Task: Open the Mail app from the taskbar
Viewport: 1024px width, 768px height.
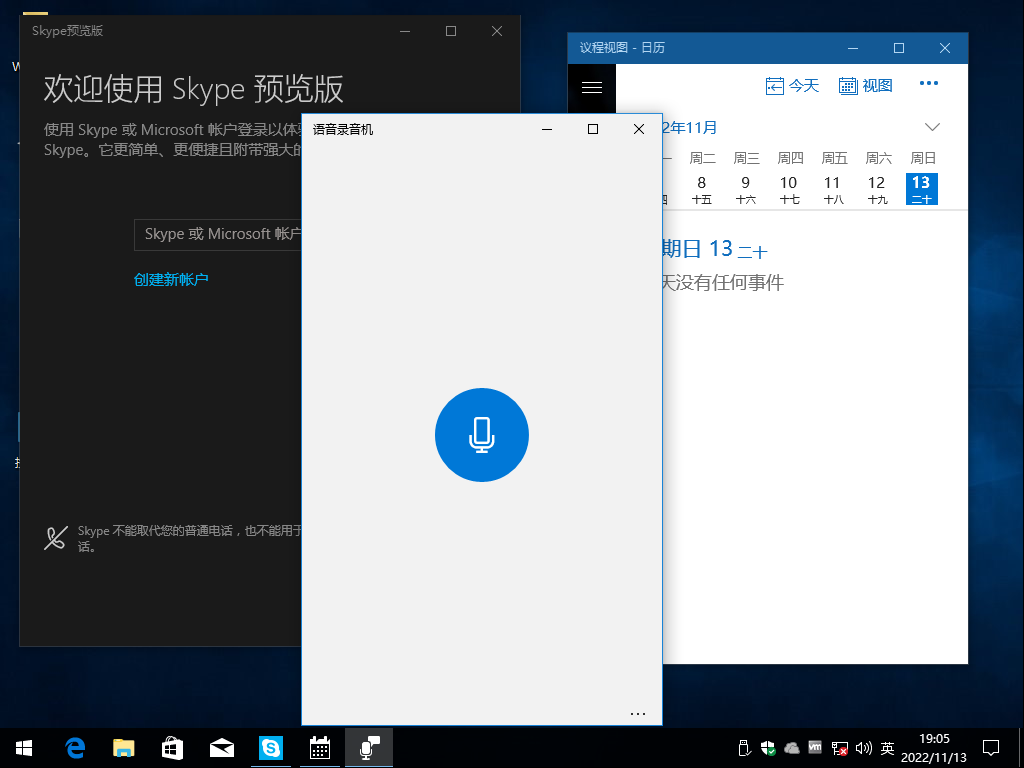Action: (222, 748)
